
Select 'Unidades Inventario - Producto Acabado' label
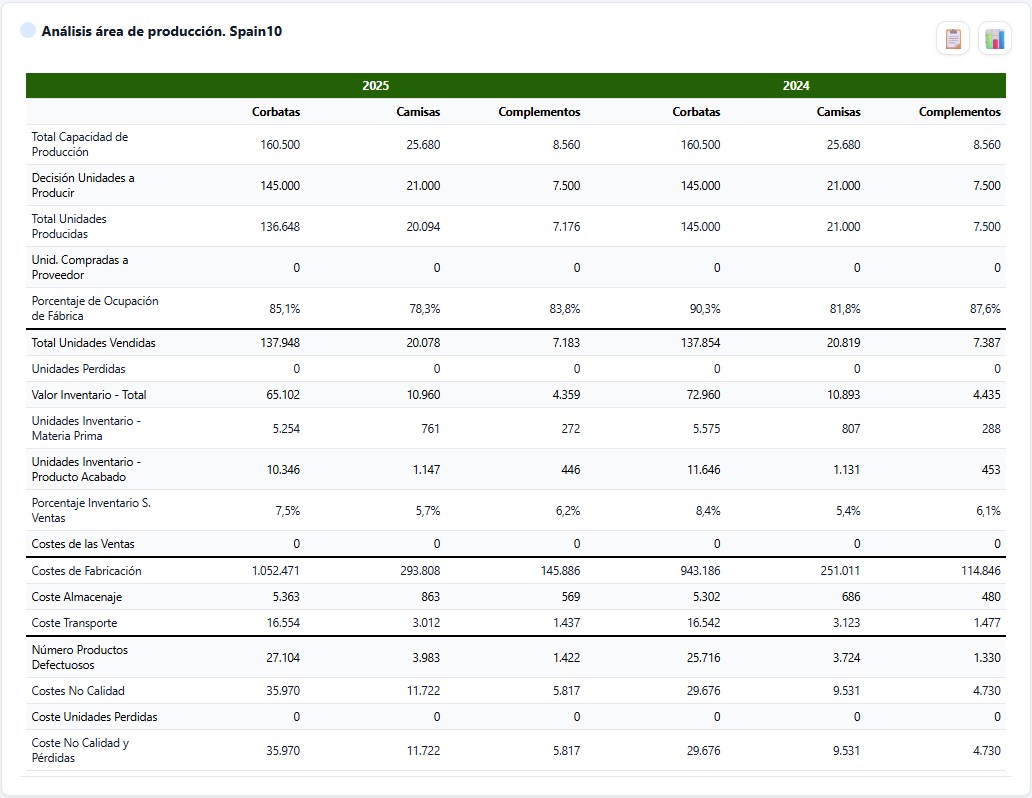[x=86, y=469]
